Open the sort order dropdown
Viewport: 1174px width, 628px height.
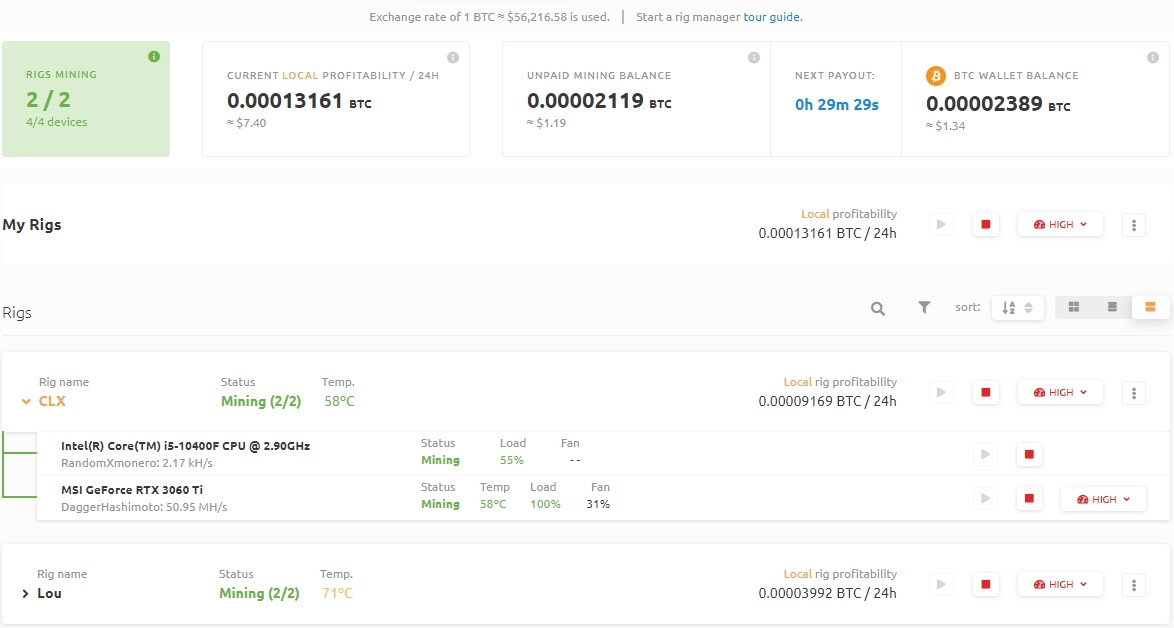1018,308
